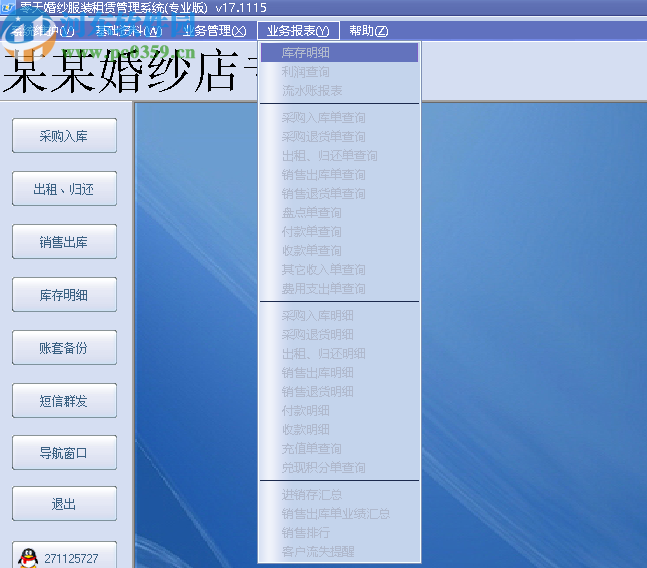Open 销售退货明细 menu item
This screenshot has height=568, width=647.
point(339,392)
